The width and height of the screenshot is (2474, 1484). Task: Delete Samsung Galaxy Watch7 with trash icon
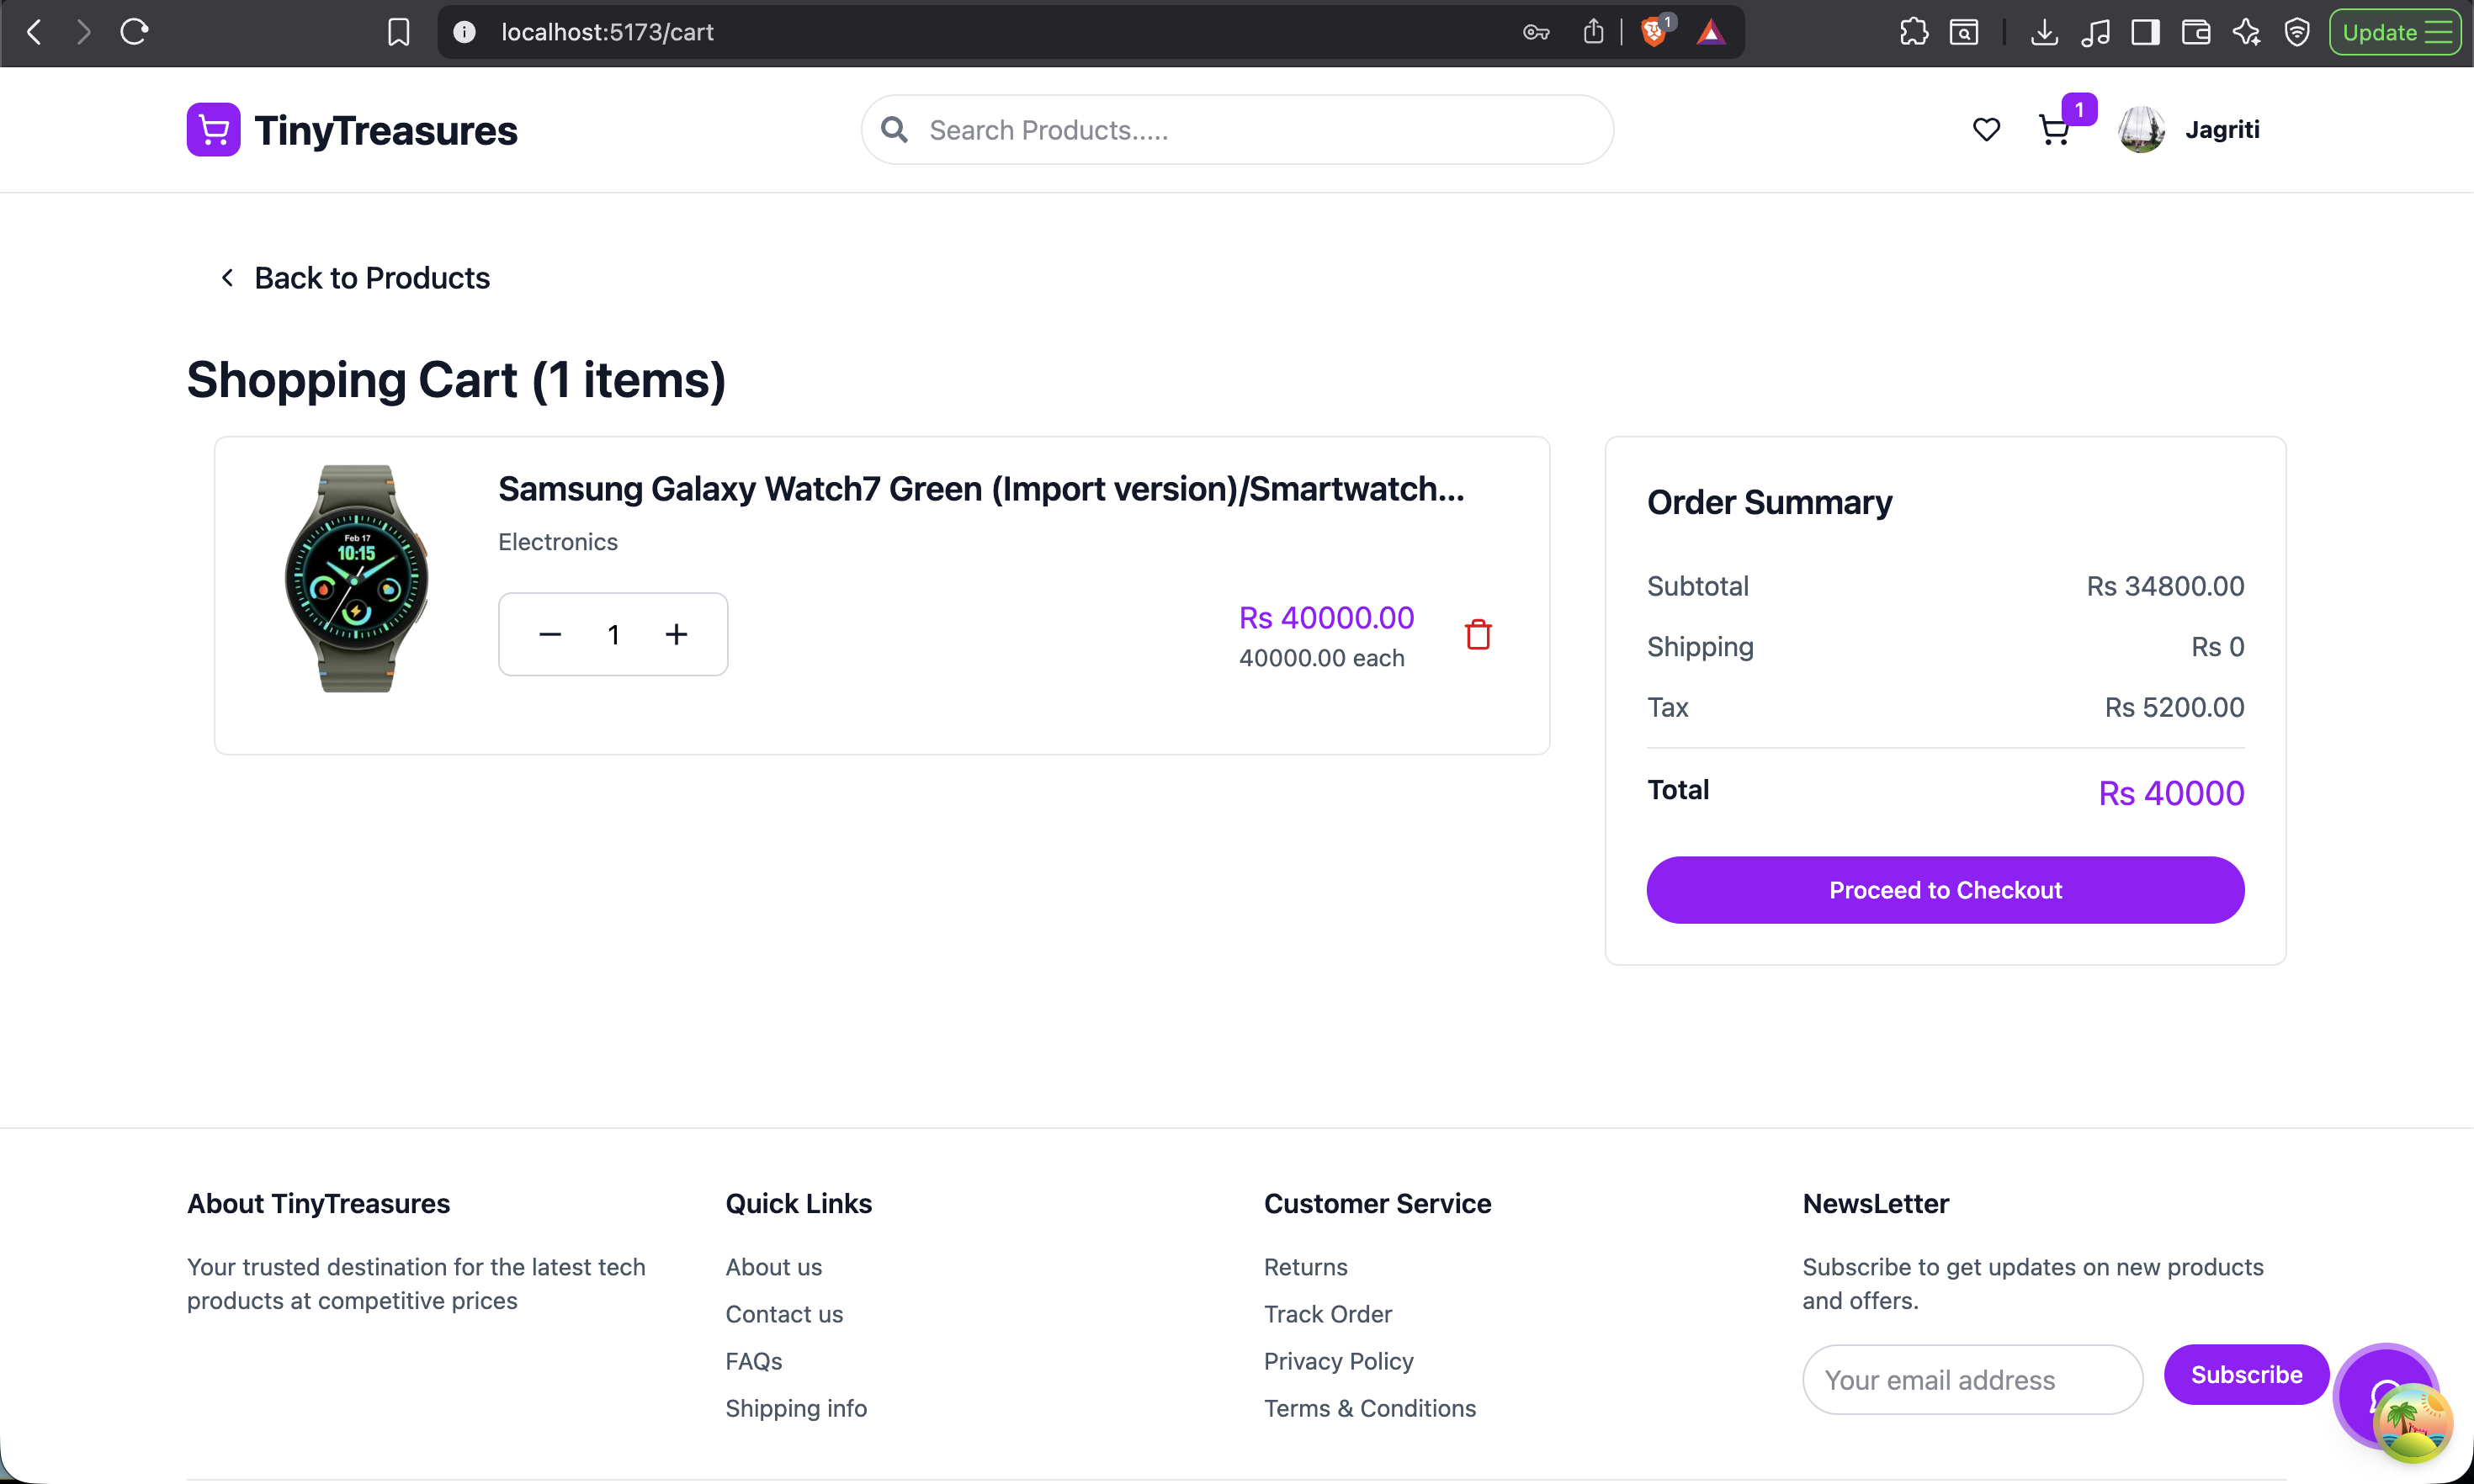pyautogui.click(x=1478, y=634)
